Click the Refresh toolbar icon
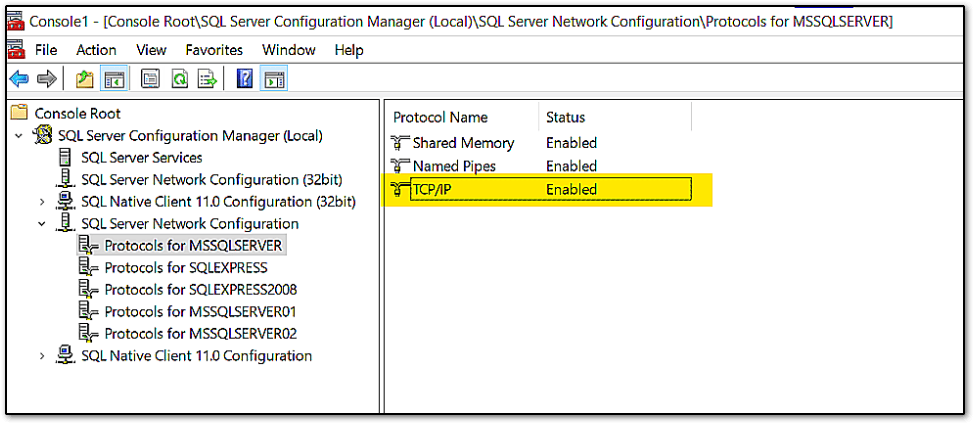This screenshot has height=424, width=974. (x=179, y=78)
